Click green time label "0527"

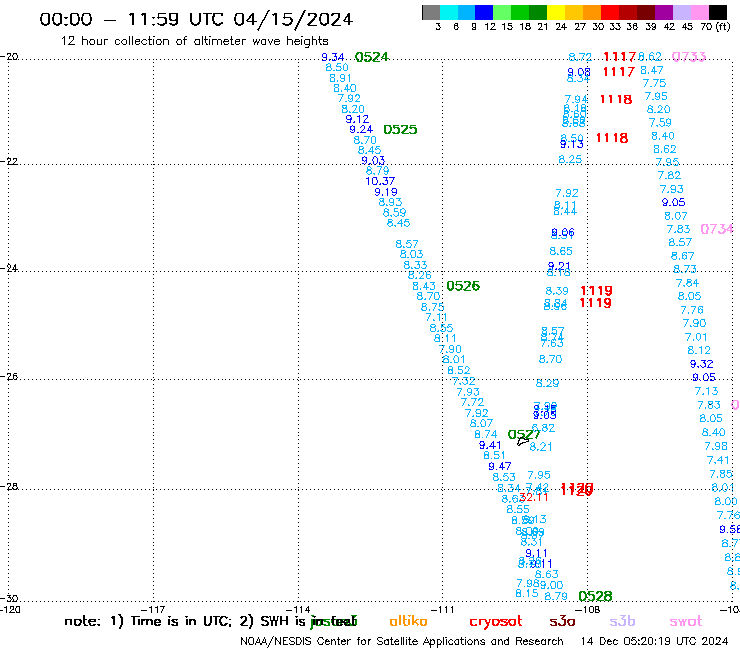click(524, 434)
